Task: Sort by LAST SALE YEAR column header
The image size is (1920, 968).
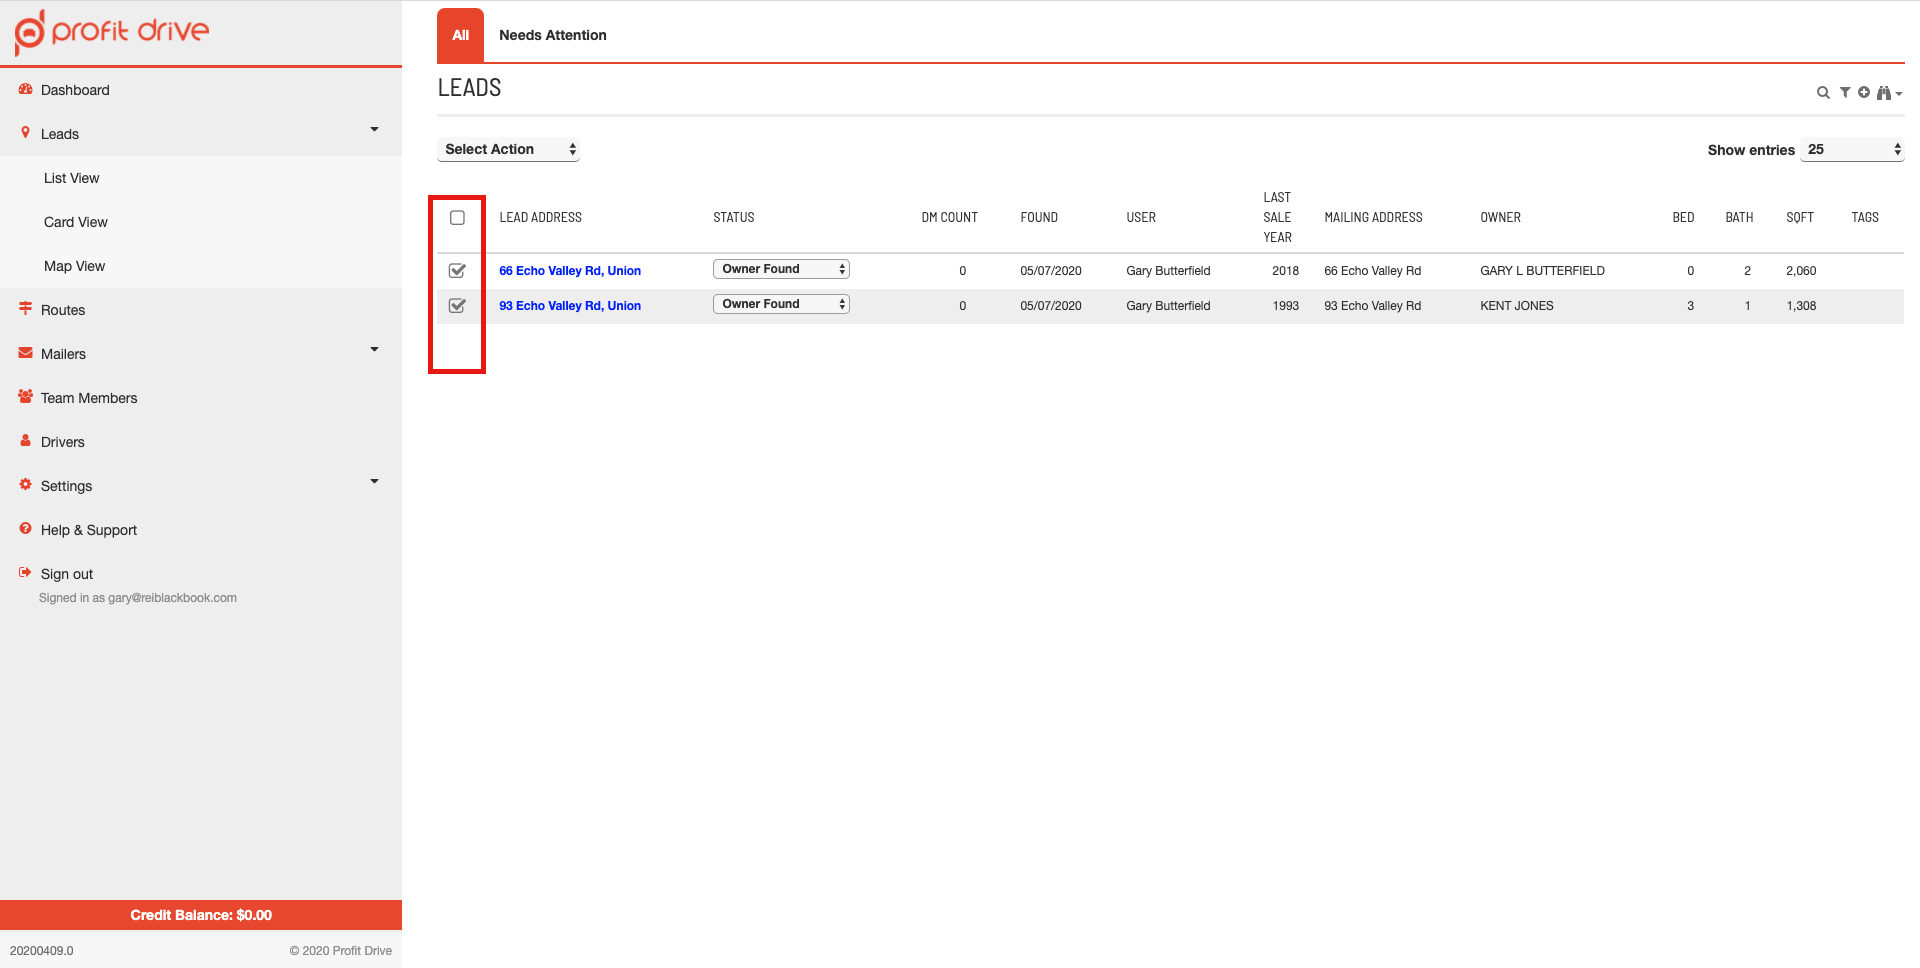Action: (1278, 217)
